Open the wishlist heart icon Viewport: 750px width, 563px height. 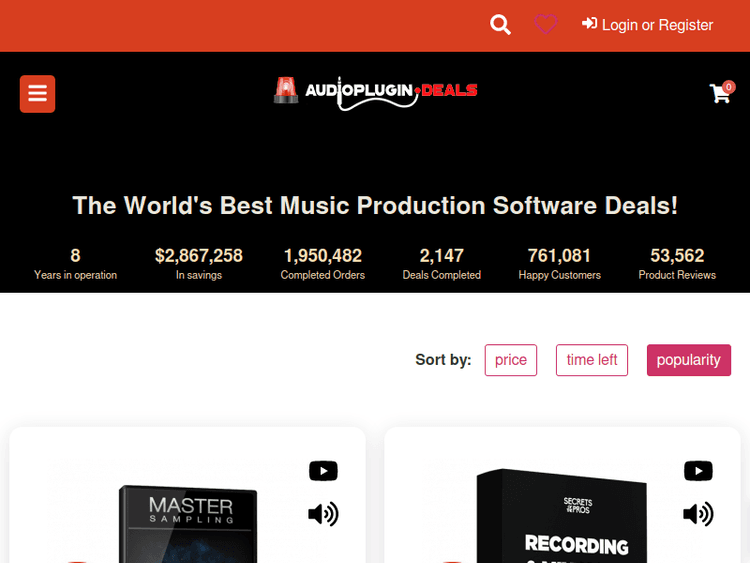tap(546, 24)
